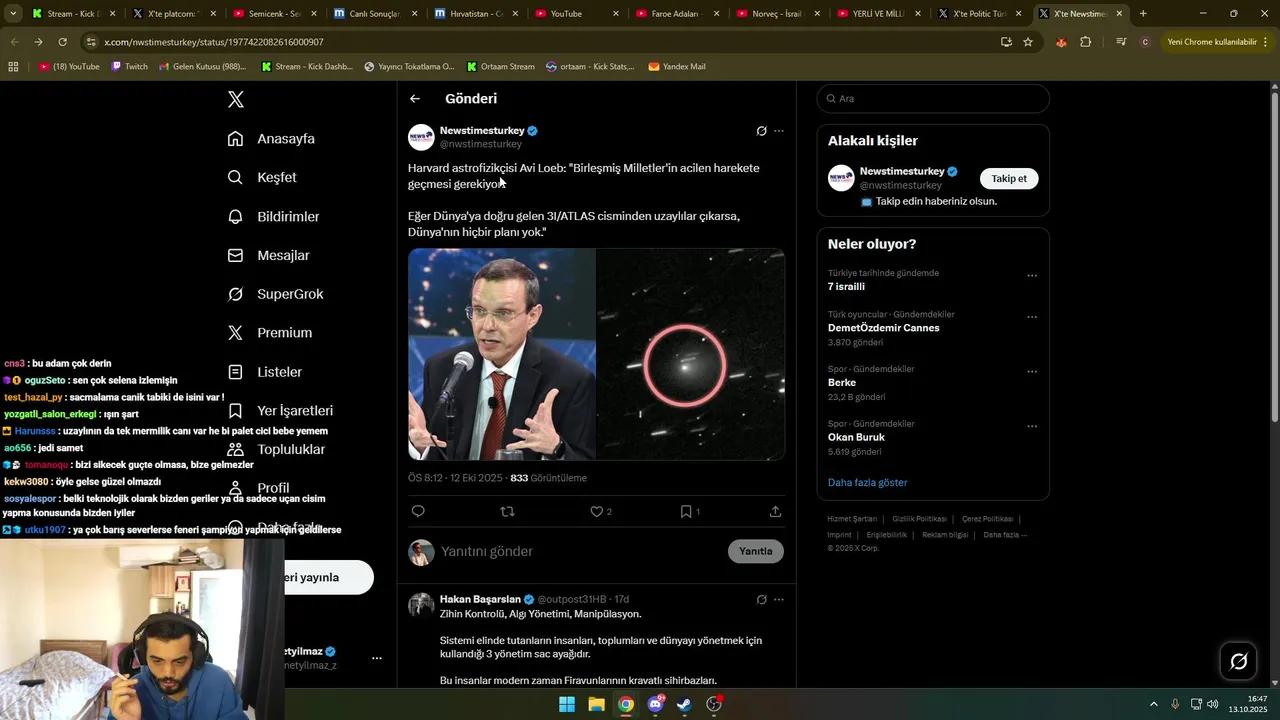Open Gizlilik Politikası footer link
This screenshot has height=720, width=1280.
click(x=919, y=519)
